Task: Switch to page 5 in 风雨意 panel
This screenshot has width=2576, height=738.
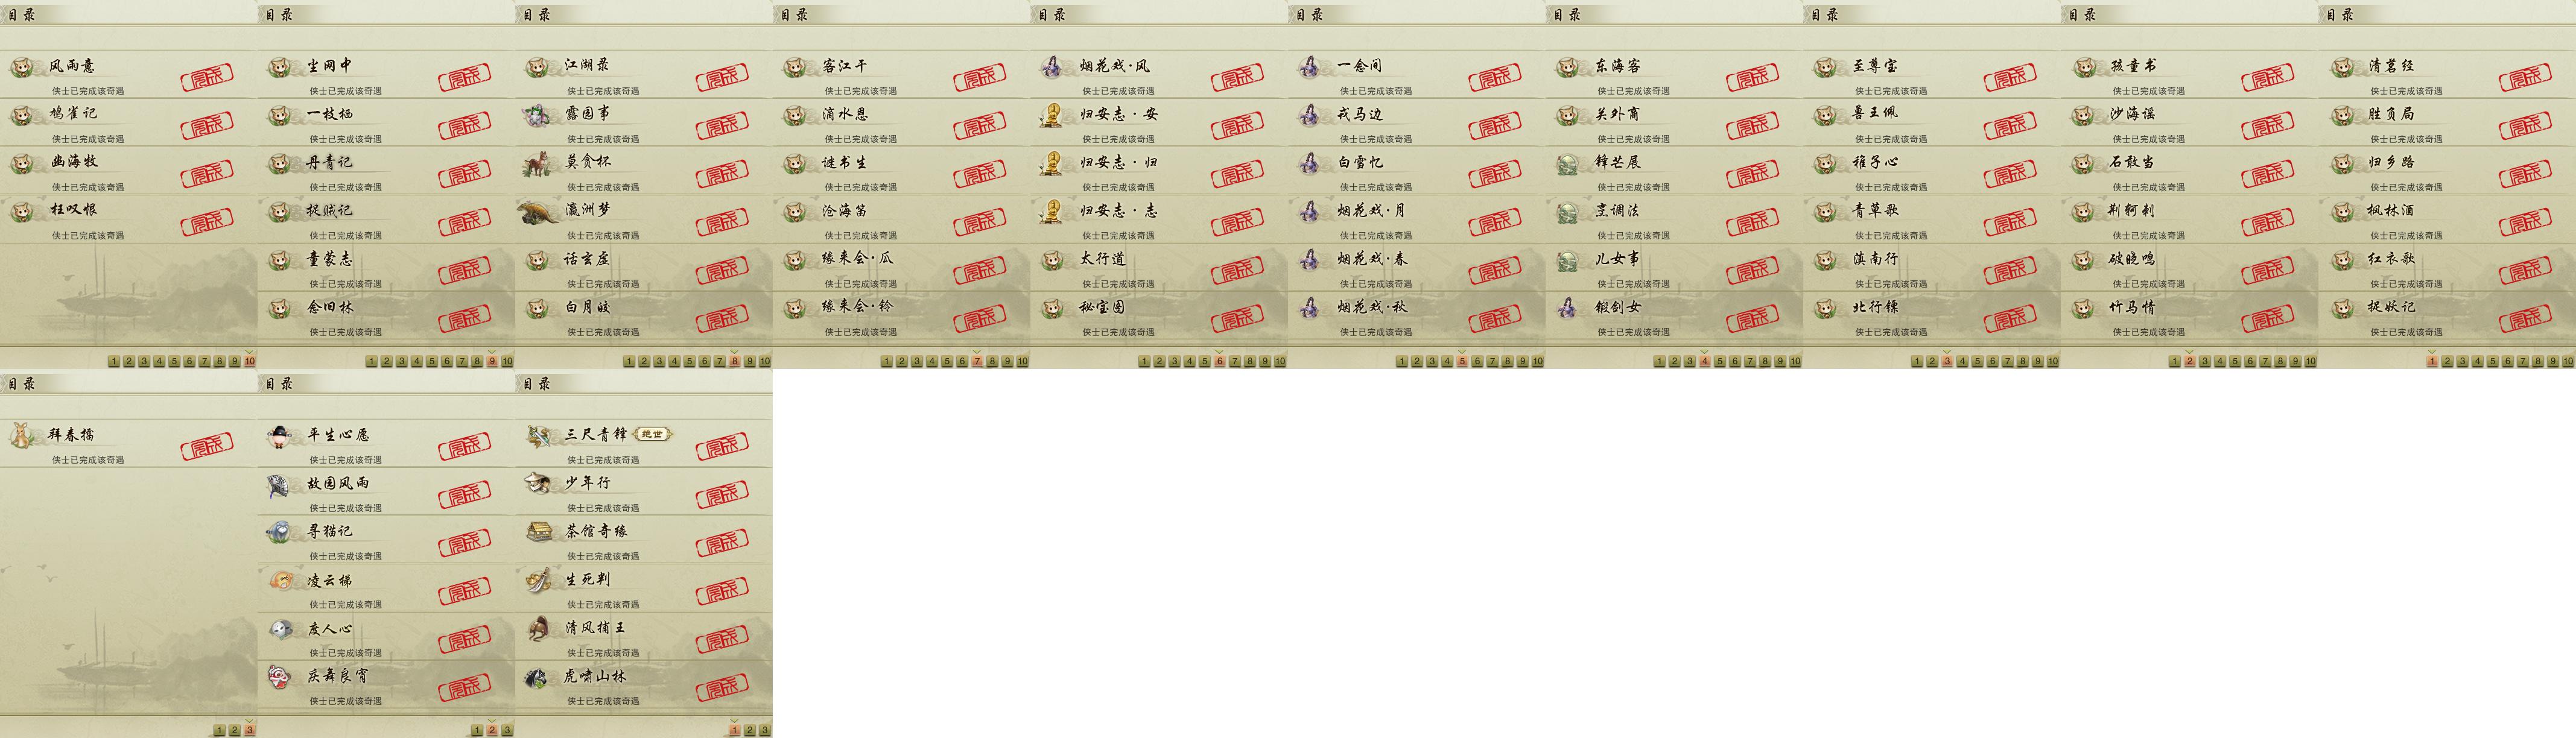Action: (x=174, y=361)
